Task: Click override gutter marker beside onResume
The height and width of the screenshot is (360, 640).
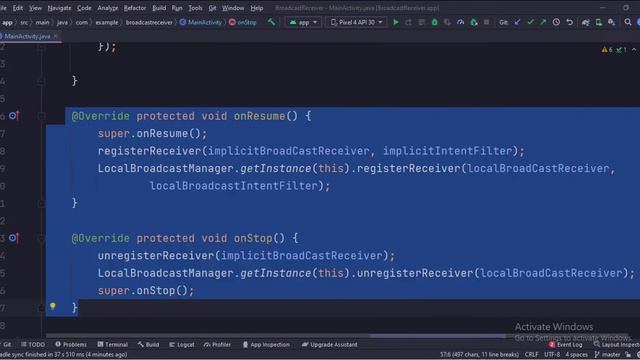Action: [x=14, y=116]
